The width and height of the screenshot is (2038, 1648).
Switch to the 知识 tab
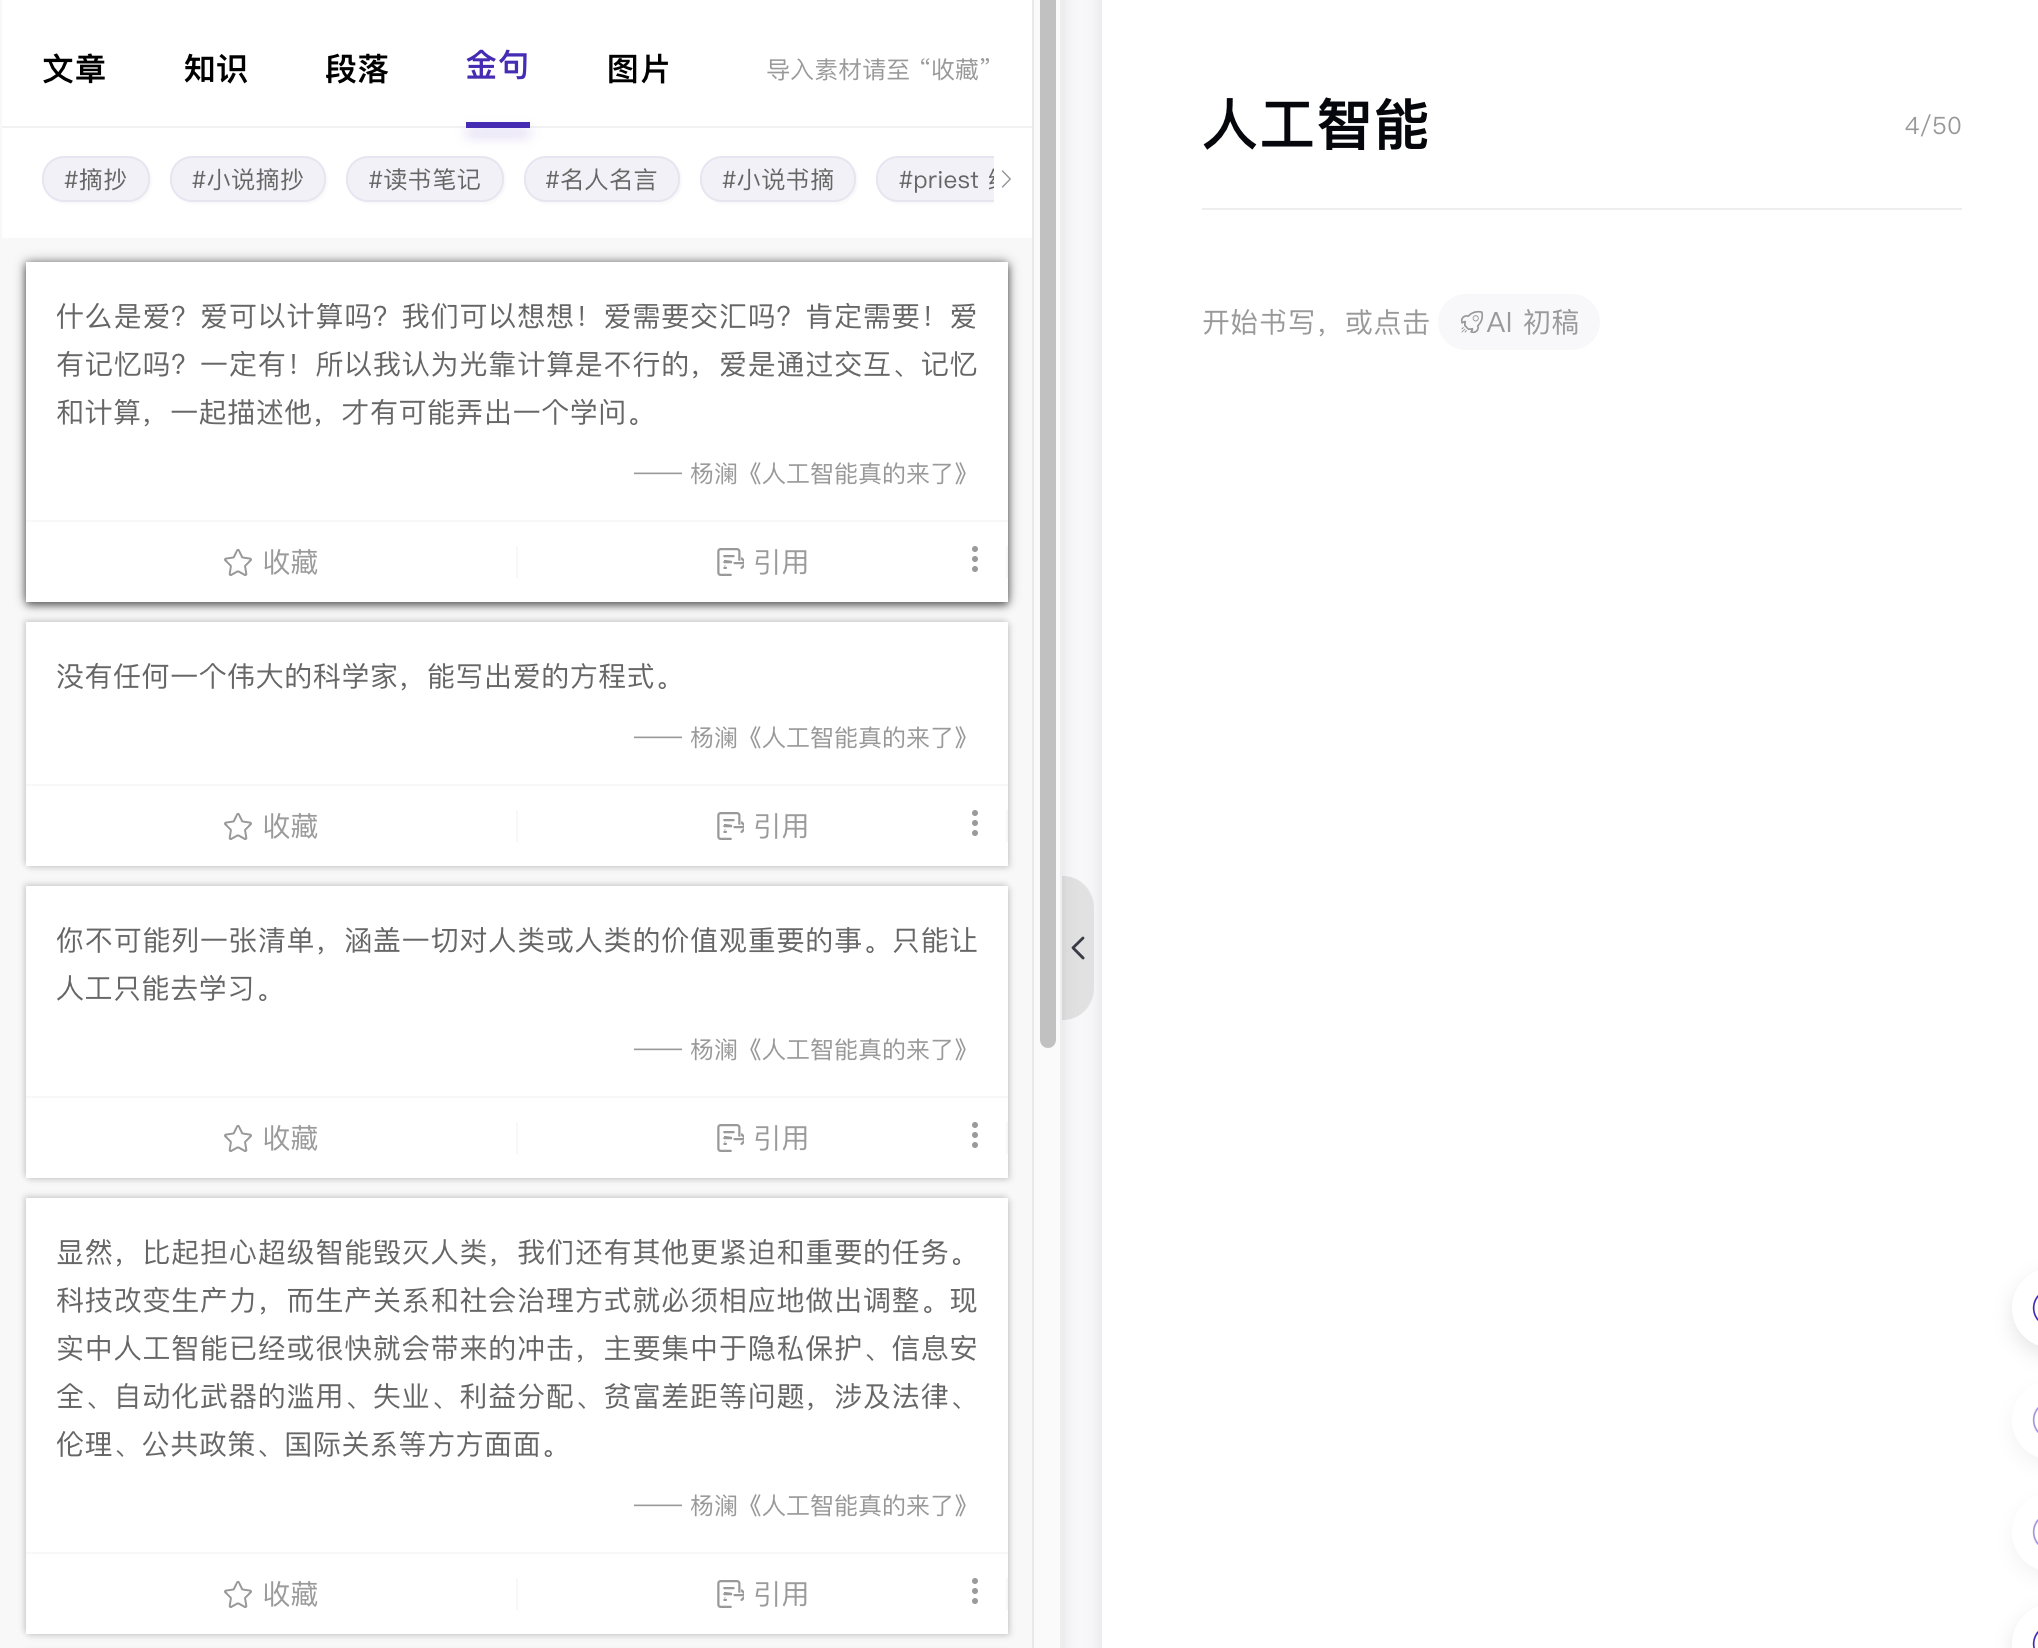click(x=215, y=68)
